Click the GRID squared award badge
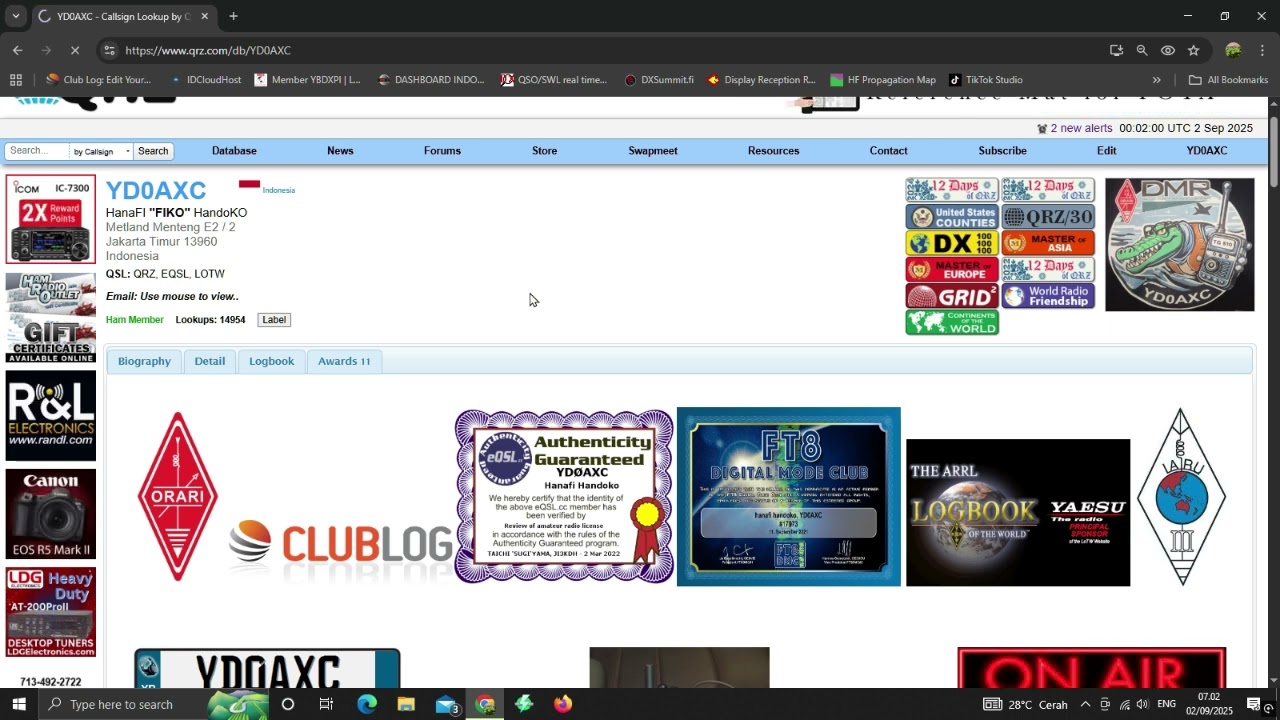This screenshot has height=720, width=1280. [952, 296]
